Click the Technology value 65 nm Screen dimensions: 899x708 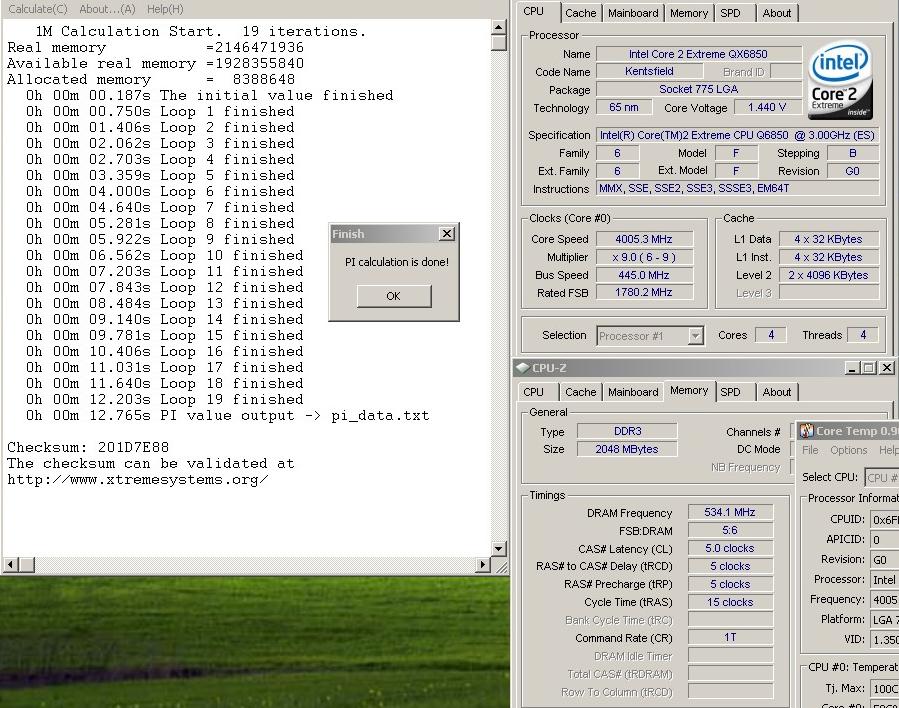tap(624, 107)
